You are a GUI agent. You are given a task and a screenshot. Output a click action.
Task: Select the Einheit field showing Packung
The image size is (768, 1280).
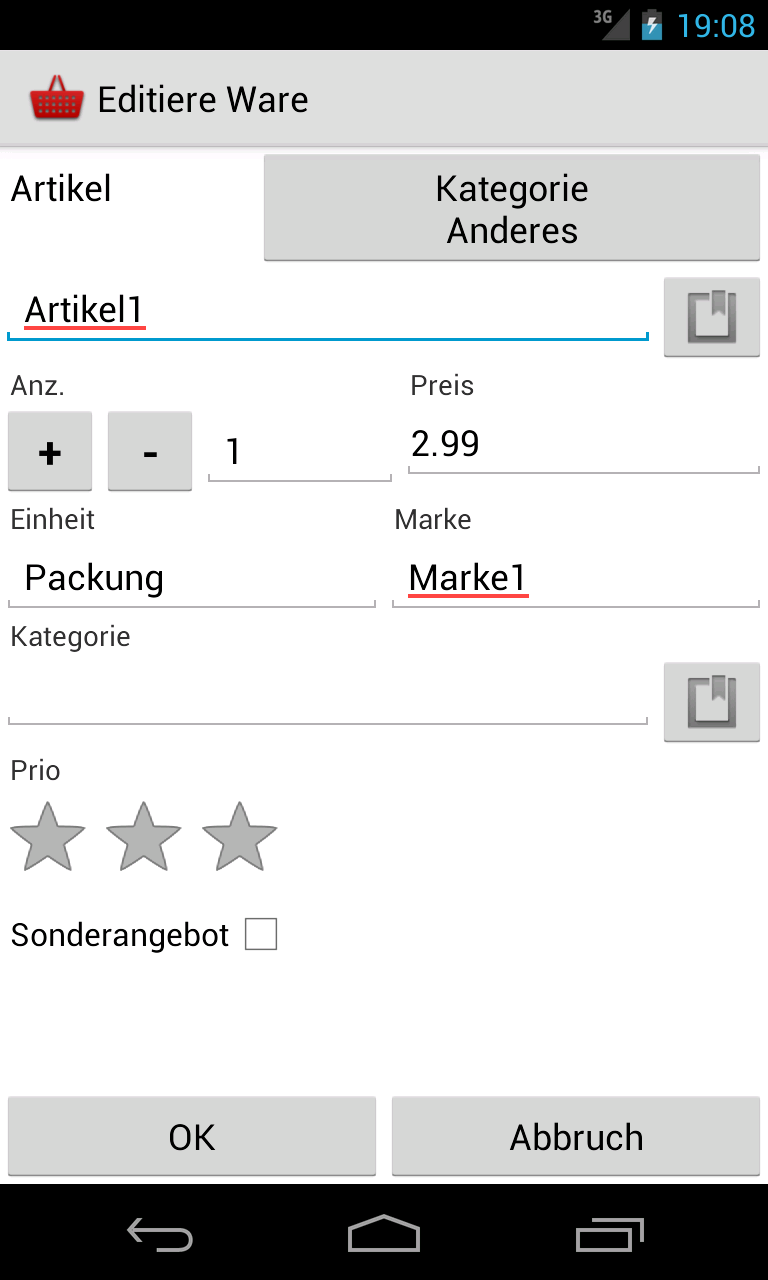point(192,579)
